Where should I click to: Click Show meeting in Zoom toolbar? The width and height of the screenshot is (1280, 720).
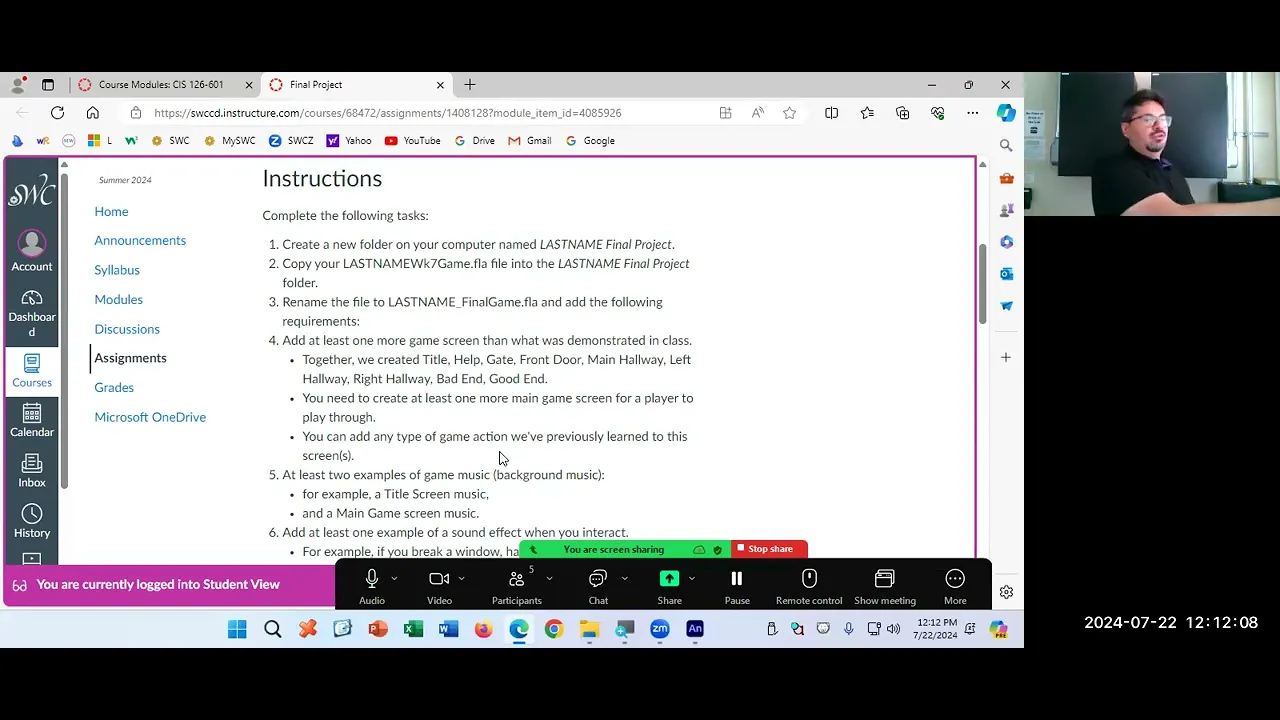point(885,586)
